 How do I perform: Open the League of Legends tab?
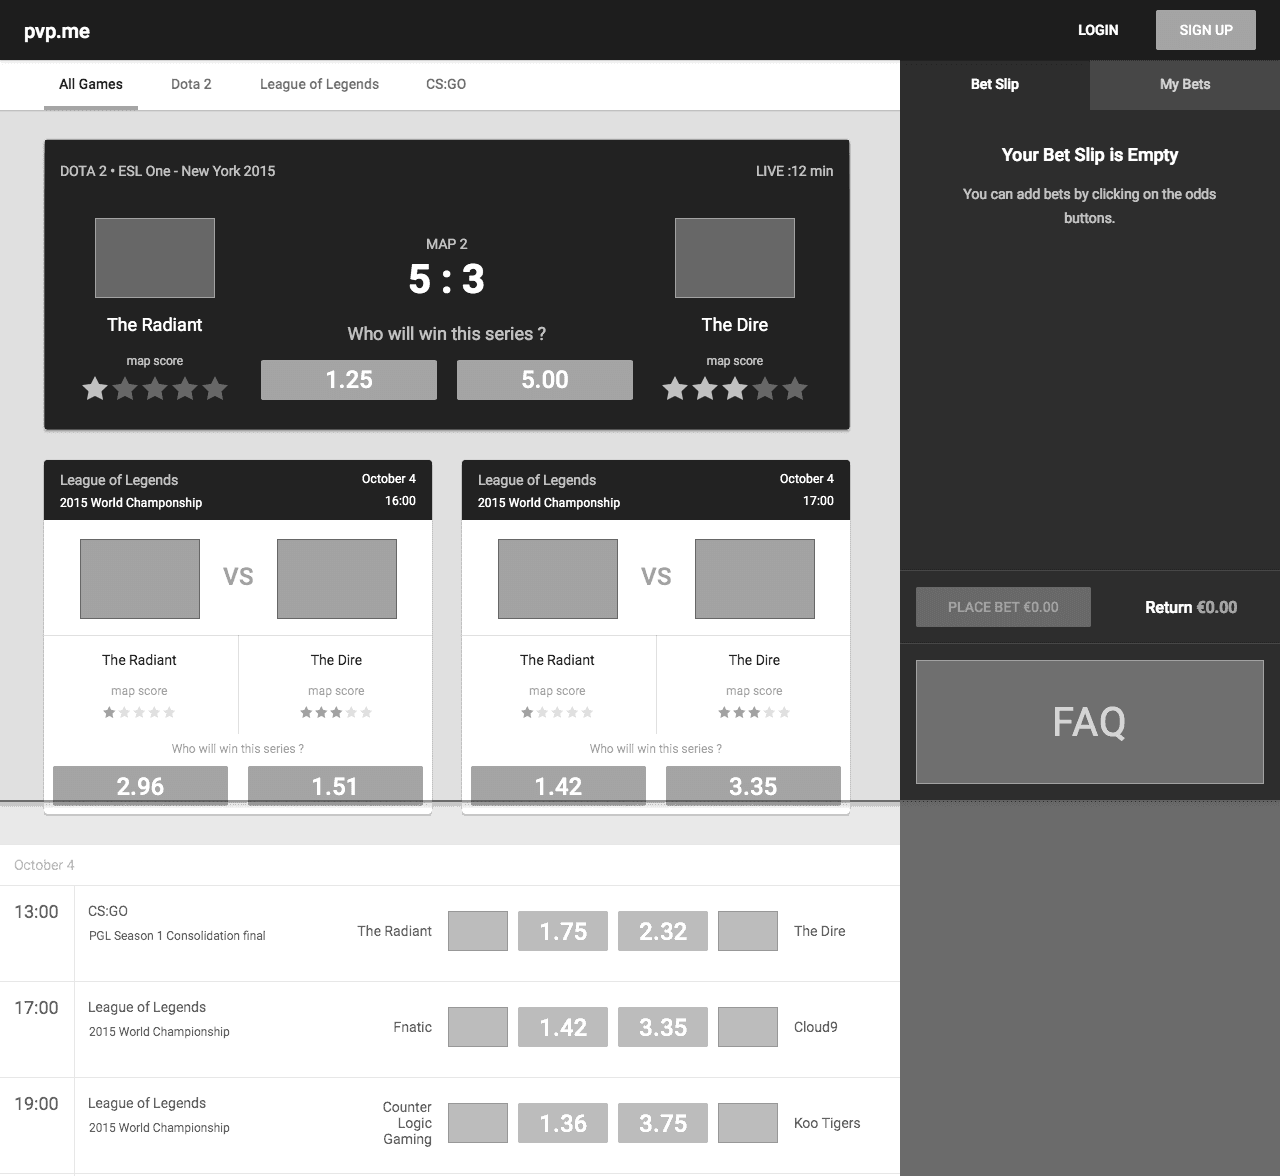(x=319, y=85)
